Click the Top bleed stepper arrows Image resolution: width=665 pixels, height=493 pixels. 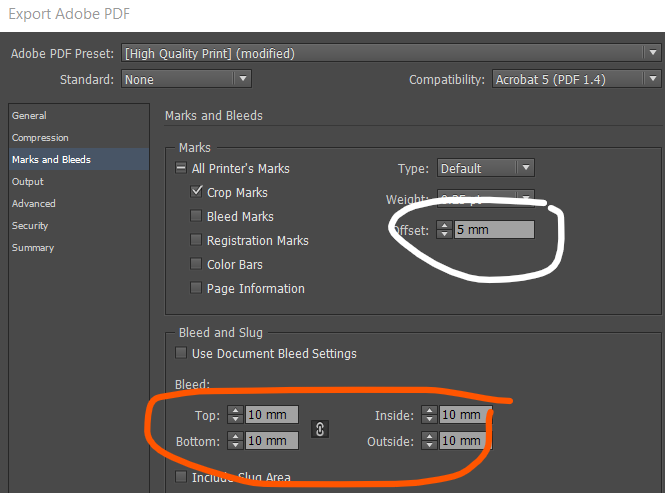(x=235, y=414)
